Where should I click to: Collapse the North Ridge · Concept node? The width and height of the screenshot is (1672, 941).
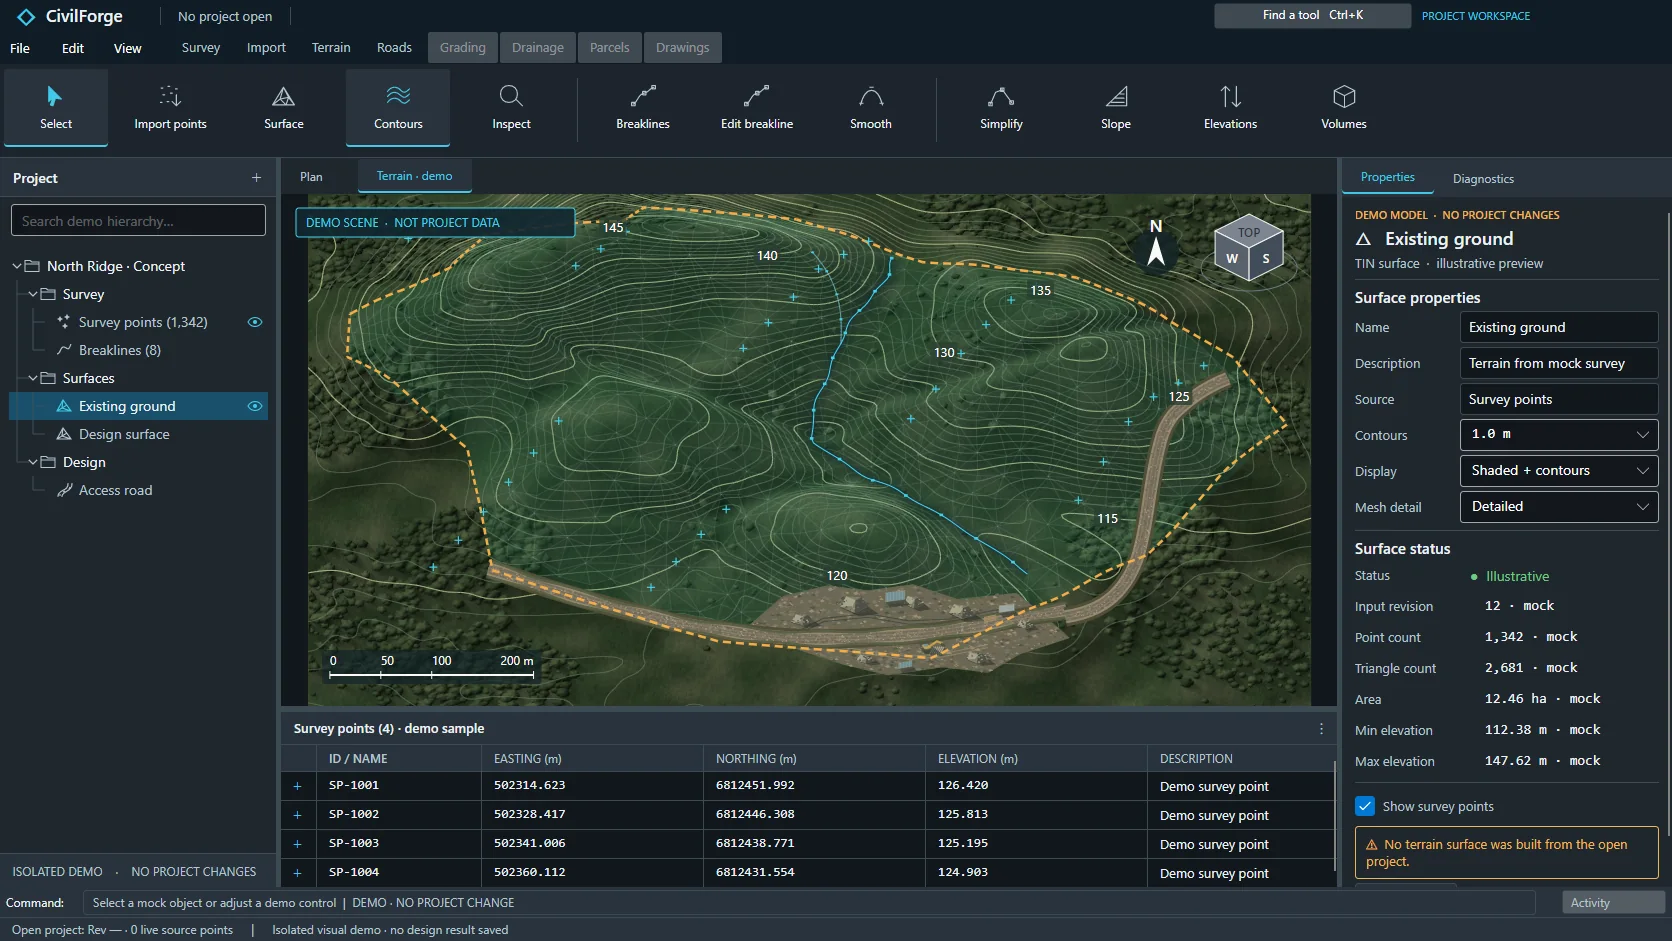(x=17, y=266)
